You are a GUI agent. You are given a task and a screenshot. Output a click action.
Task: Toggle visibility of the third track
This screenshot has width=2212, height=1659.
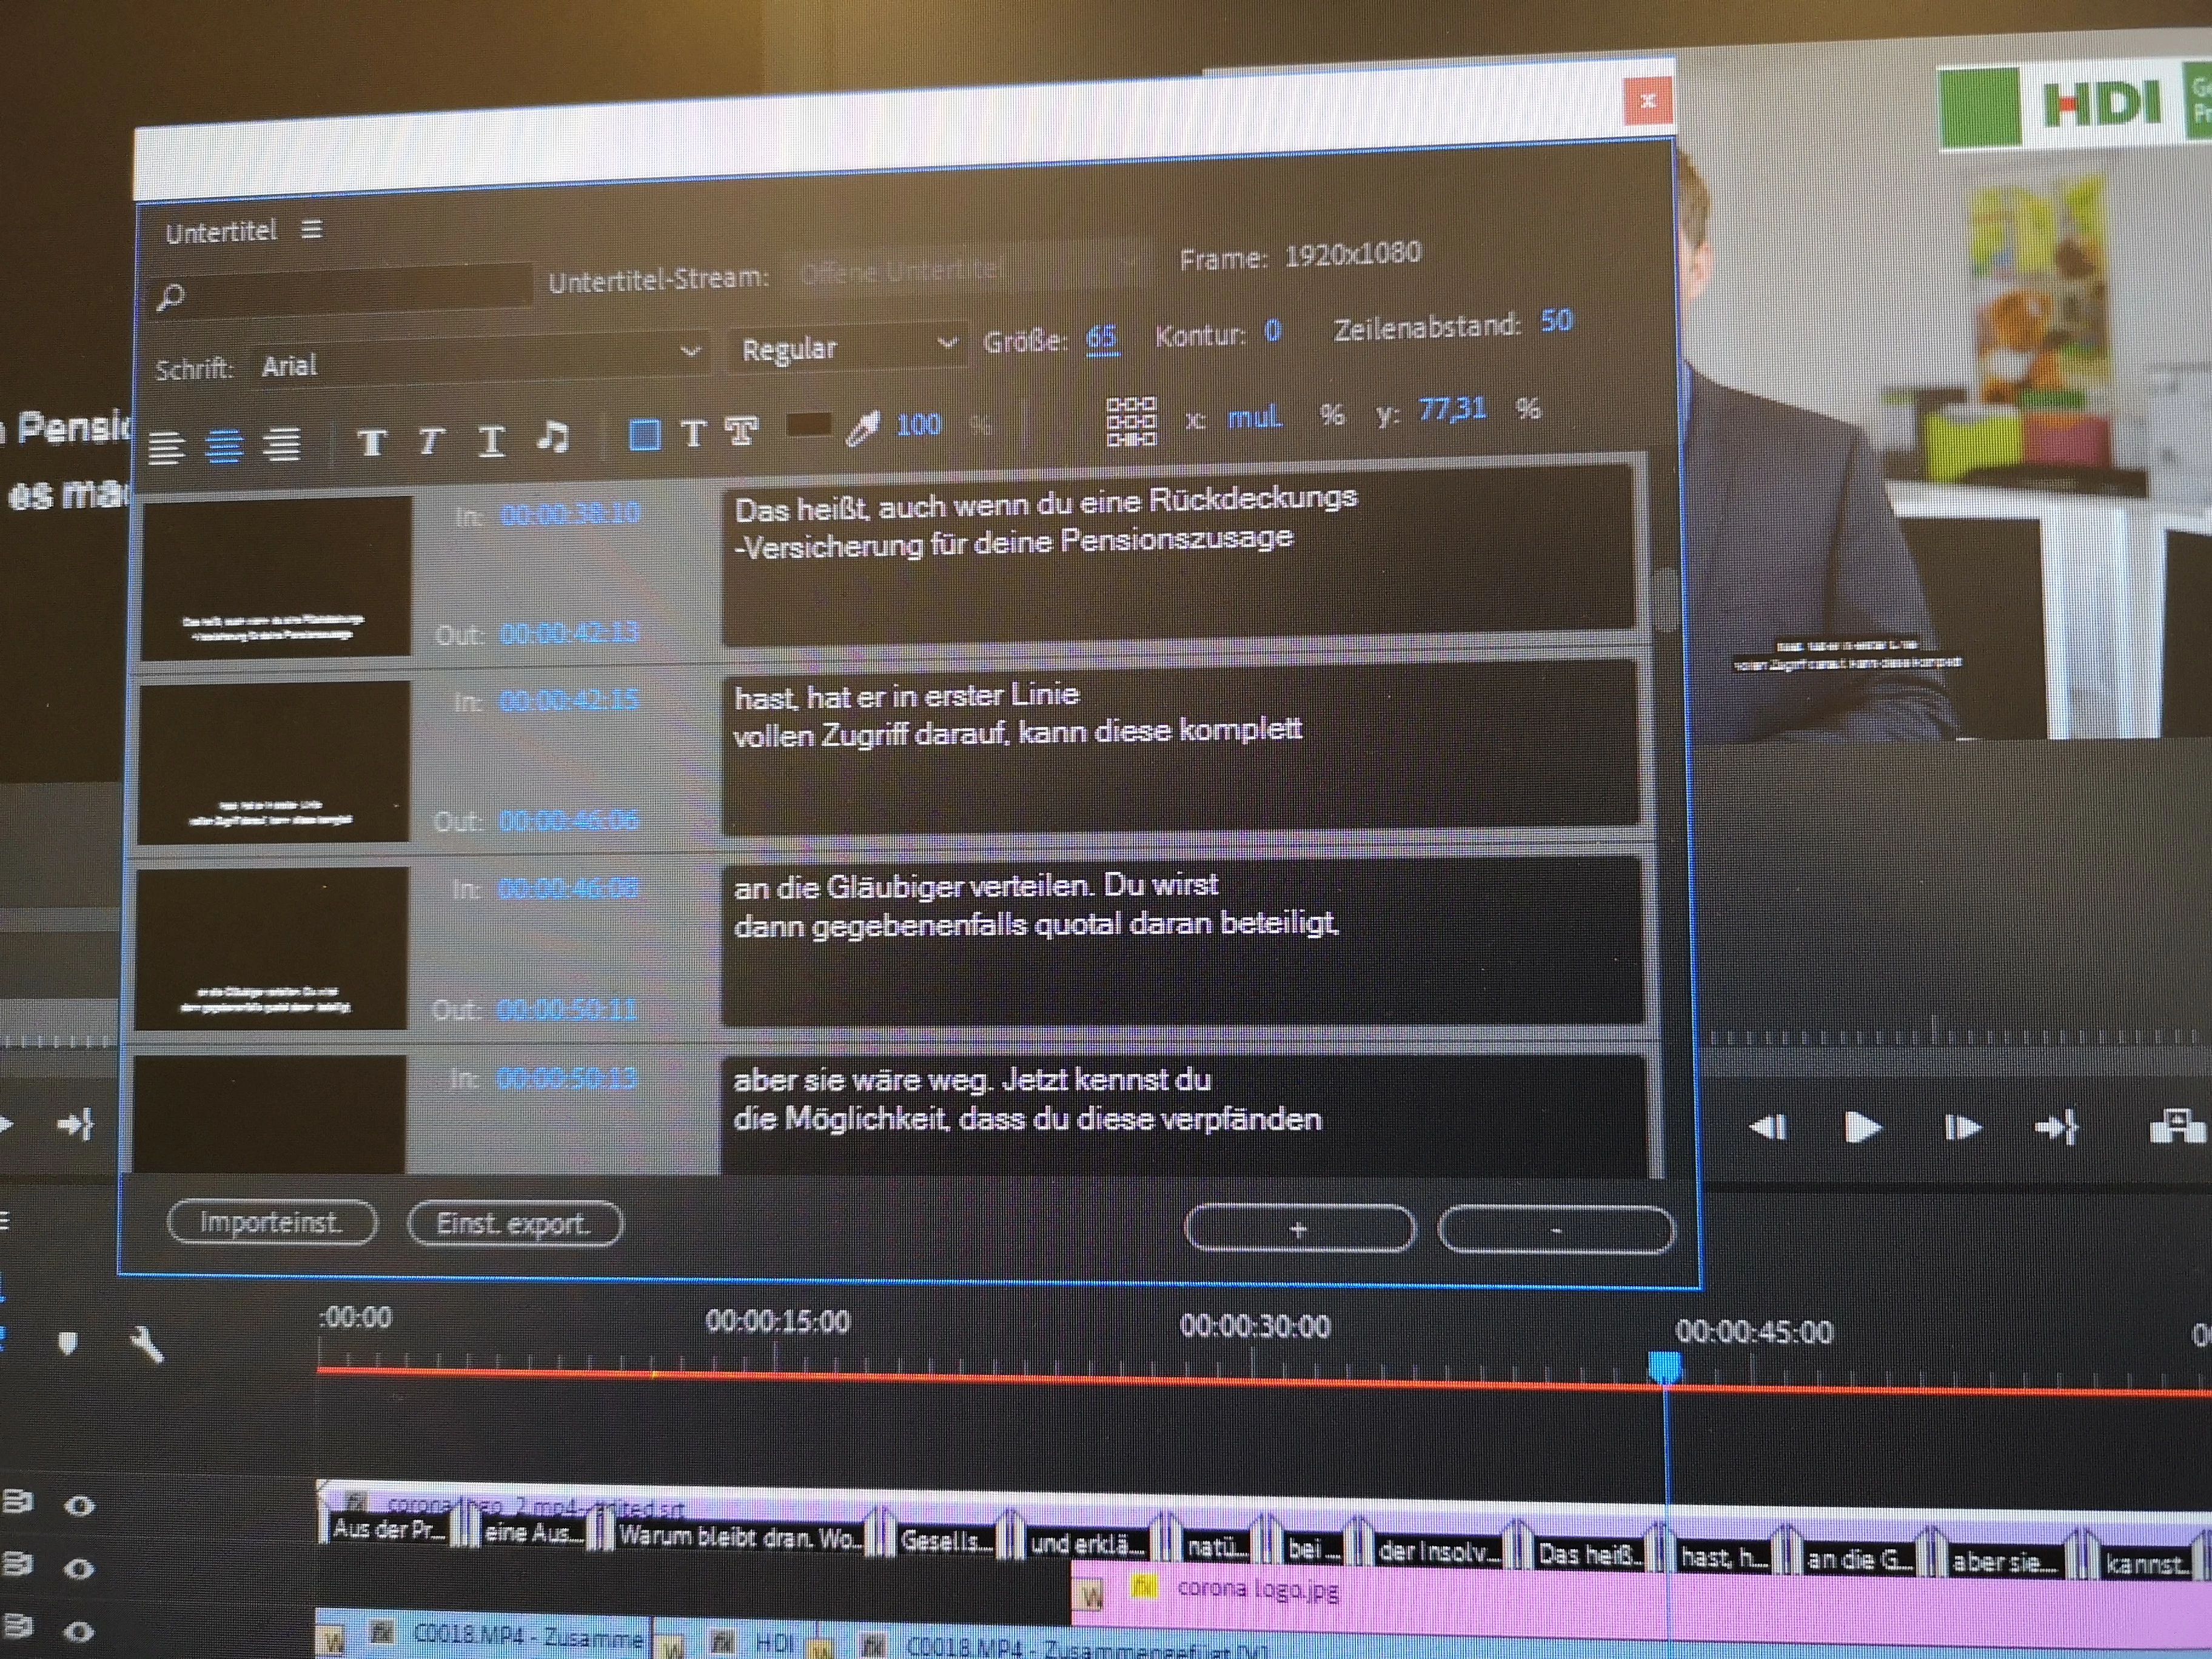[x=79, y=1632]
